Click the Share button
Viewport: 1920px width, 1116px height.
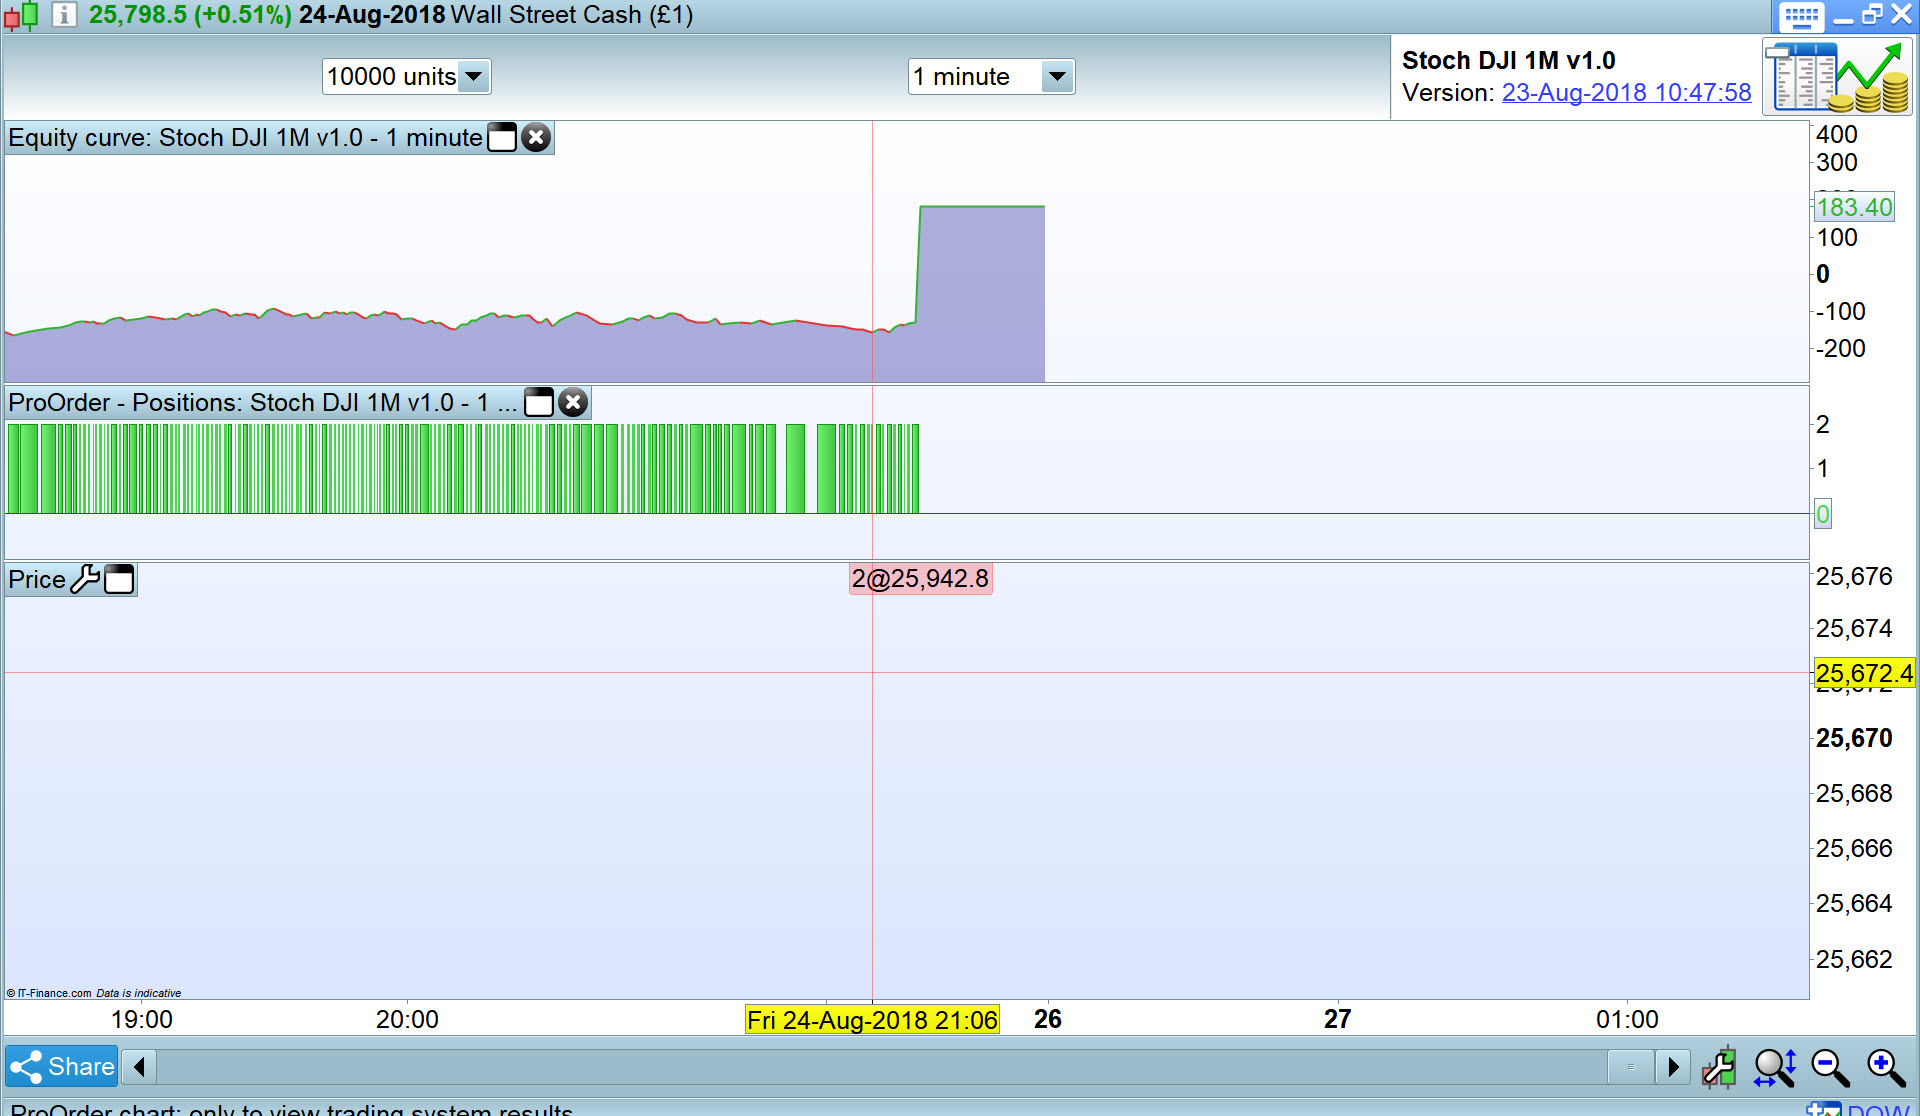point(62,1067)
